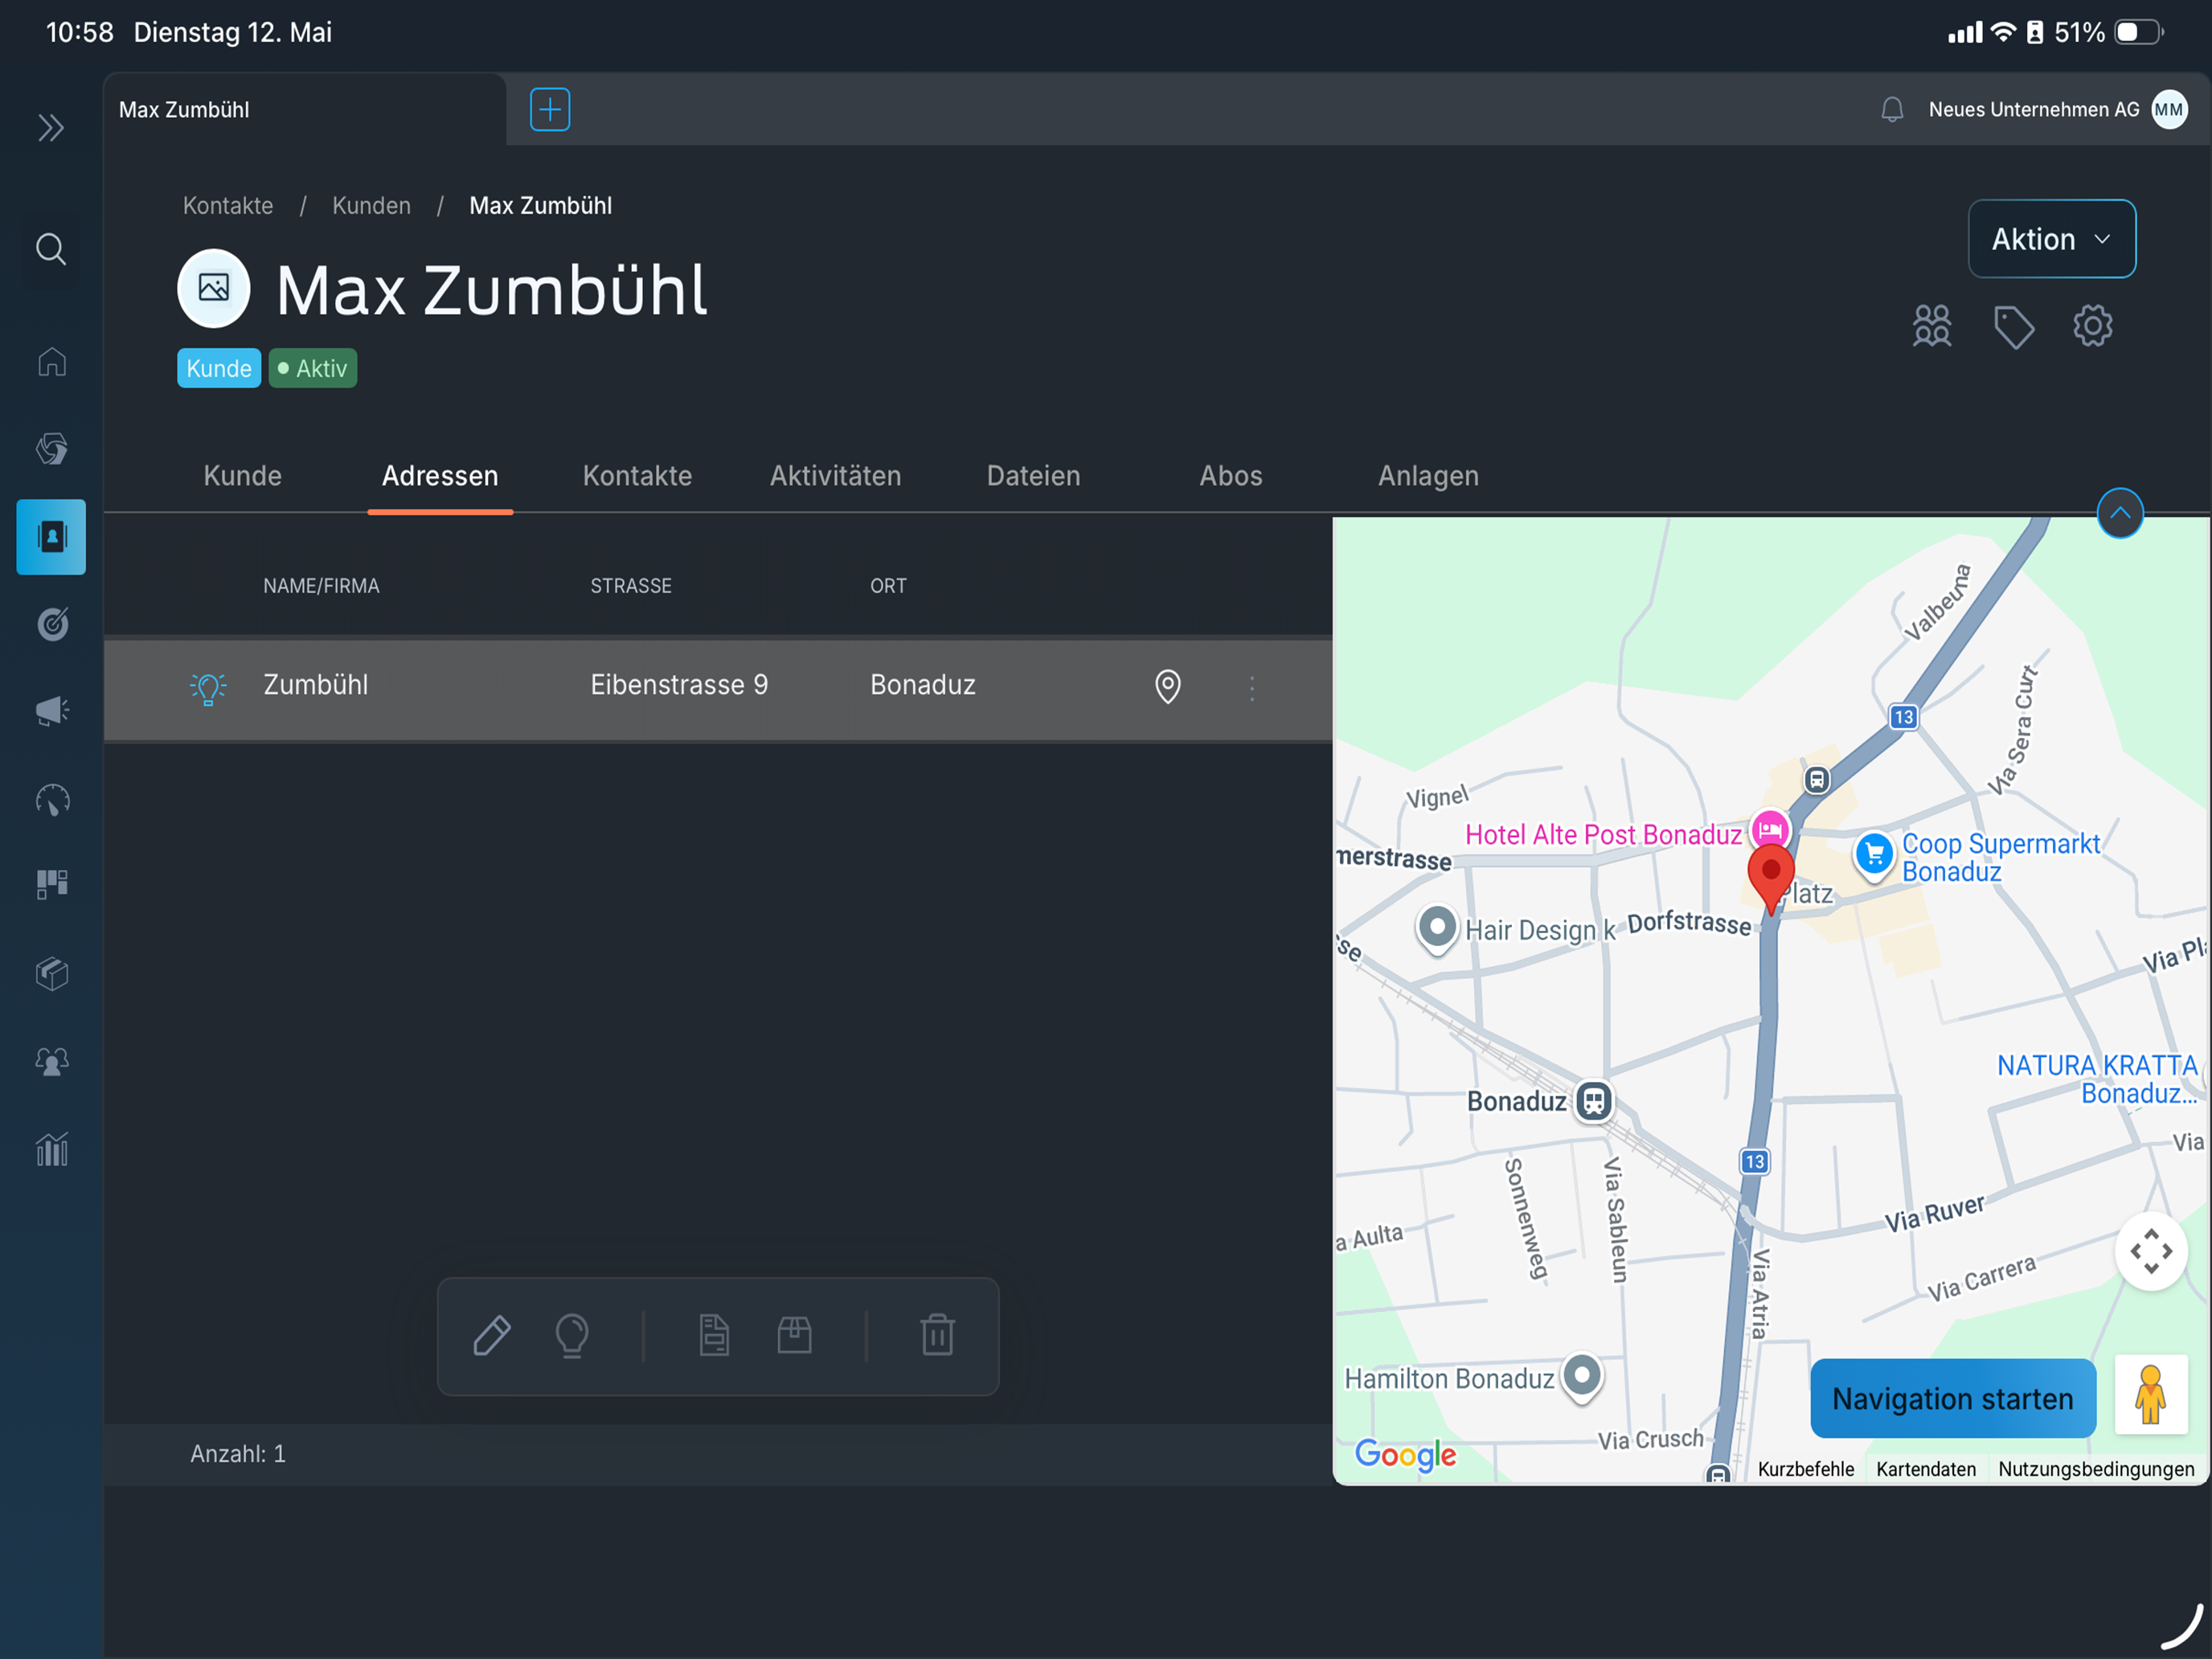2212x1659 pixels.
Task: Open the groups icon under Aktion
Action: click(1932, 326)
